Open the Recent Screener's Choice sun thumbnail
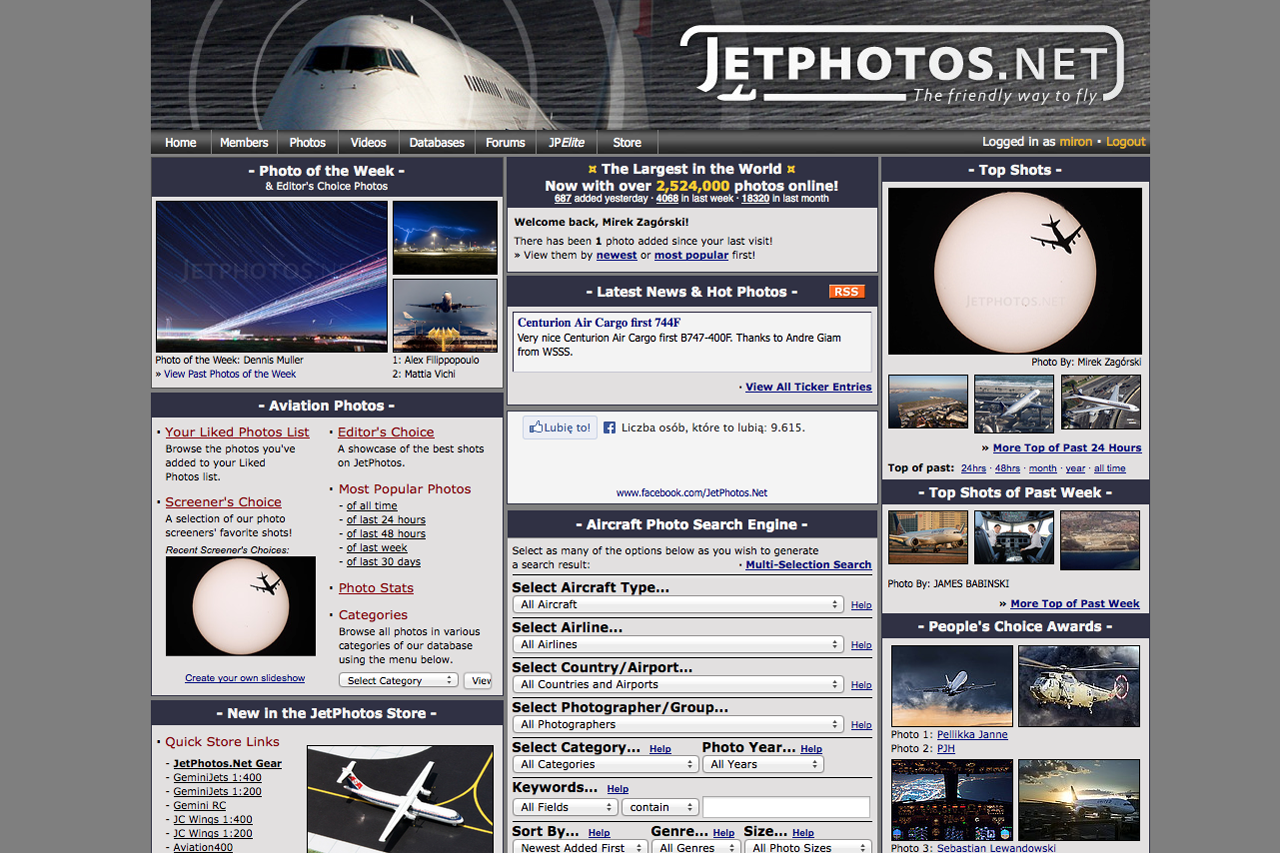1280x853 pixels. 241,606
